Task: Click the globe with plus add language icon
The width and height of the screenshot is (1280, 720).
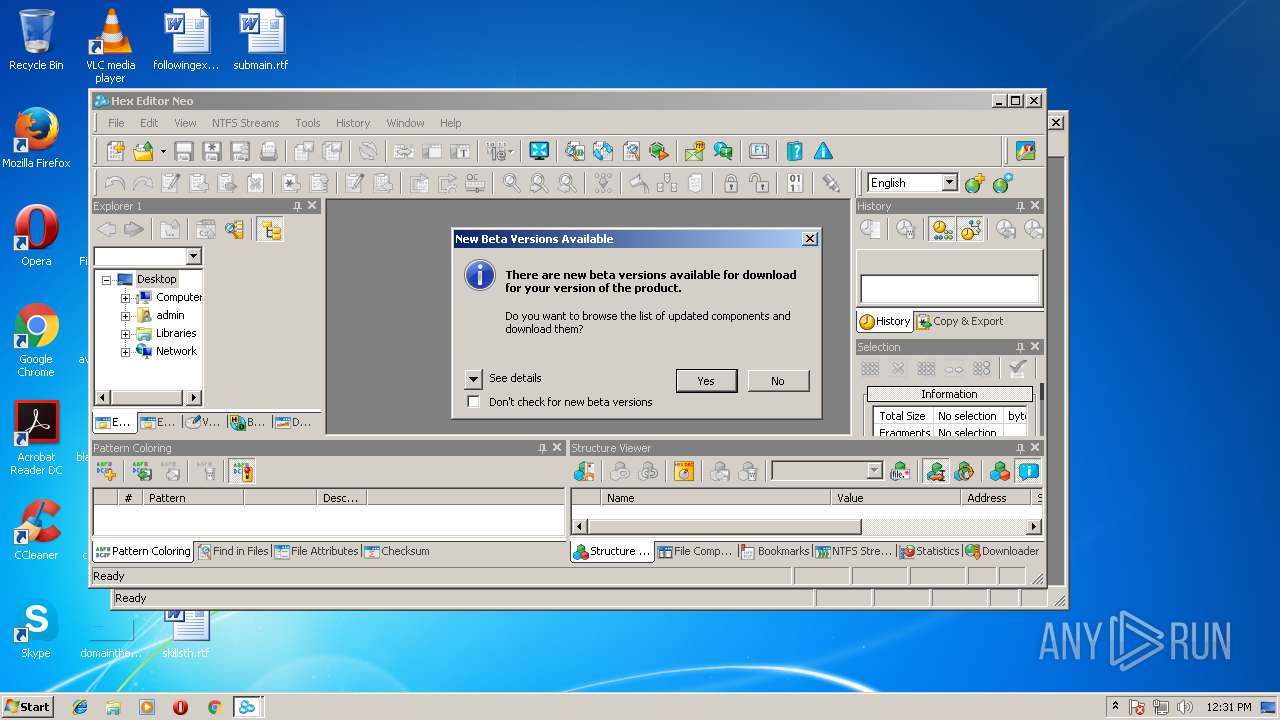Action: tap(975, 183)
